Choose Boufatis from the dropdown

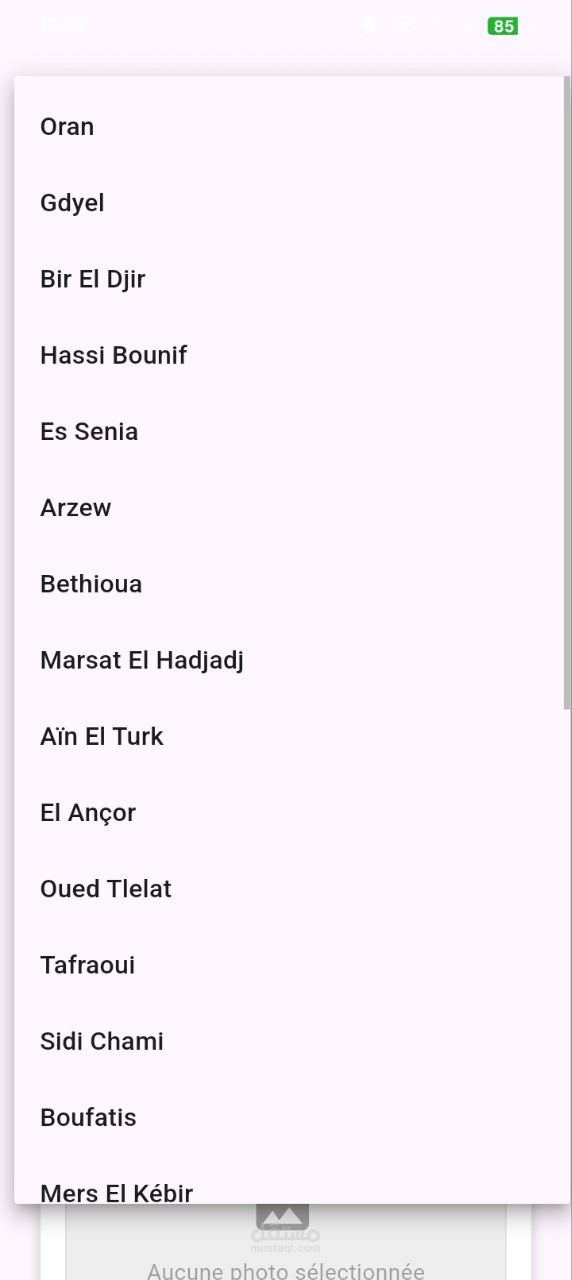tap(291, 1117)
